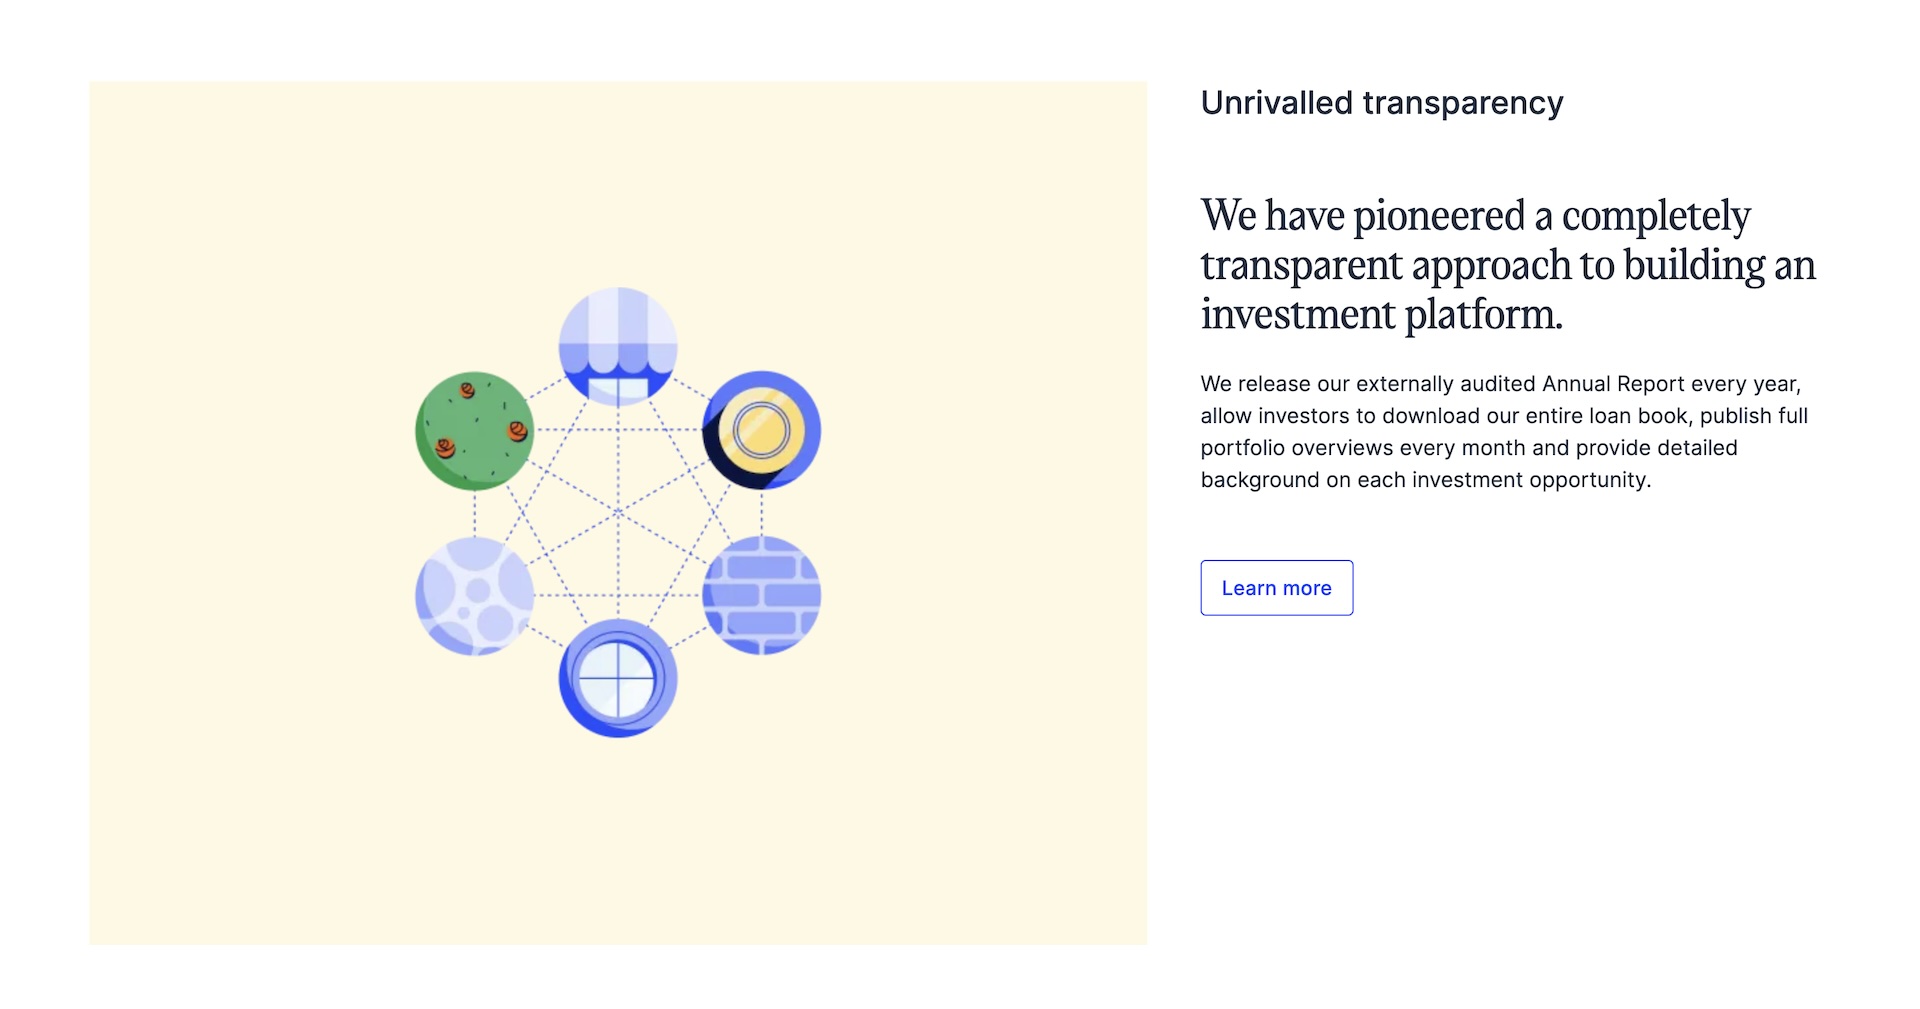Click "background on each investment opportunity." line
The height and width of the screenshot is (1009, 1920).
[1425, 480]
